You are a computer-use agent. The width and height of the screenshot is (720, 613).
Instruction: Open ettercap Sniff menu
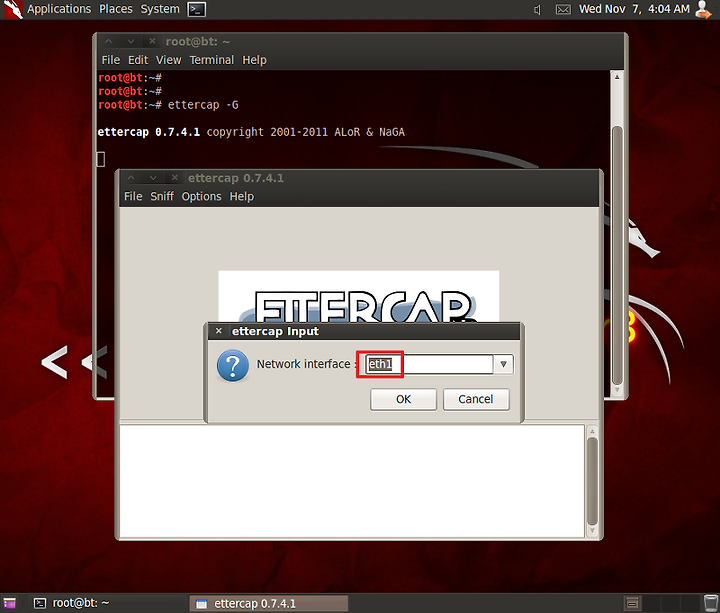click(162, 197)
